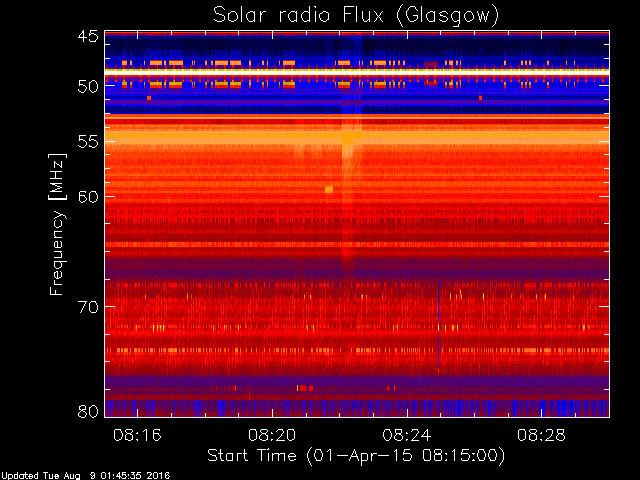Click the small orange blob near 60 MHz
The width and height of the screenshot is (640, 480).
(x=329, y=189)
